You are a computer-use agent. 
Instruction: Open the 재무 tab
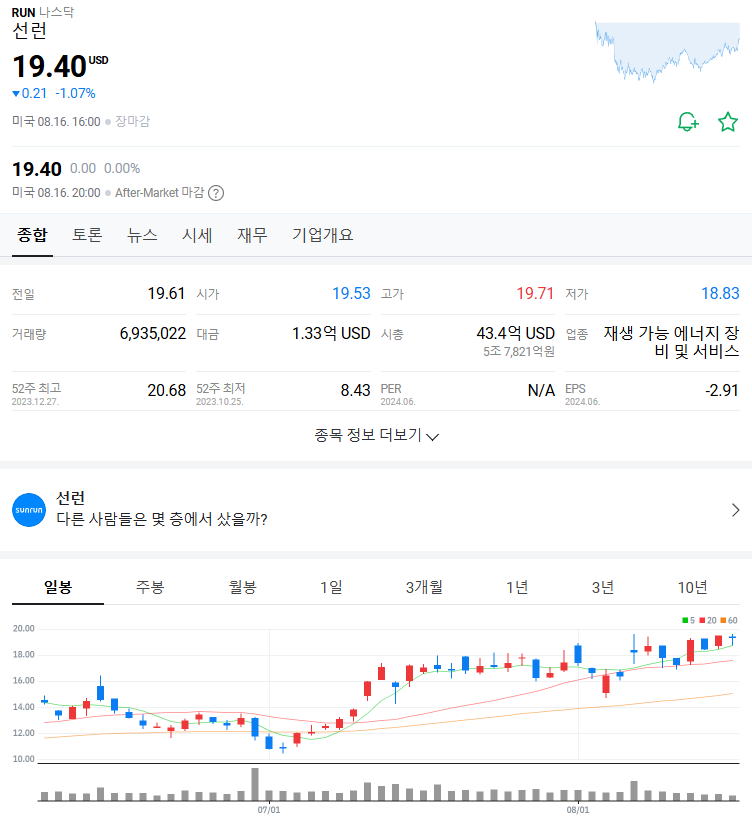click(252, 234)
